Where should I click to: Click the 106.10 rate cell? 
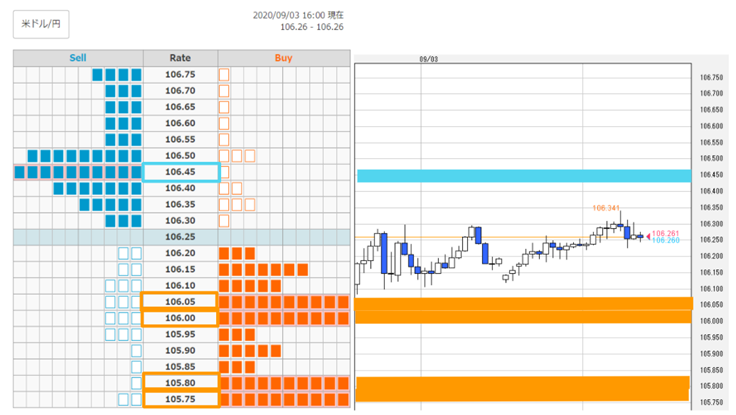tap(180, 285)
